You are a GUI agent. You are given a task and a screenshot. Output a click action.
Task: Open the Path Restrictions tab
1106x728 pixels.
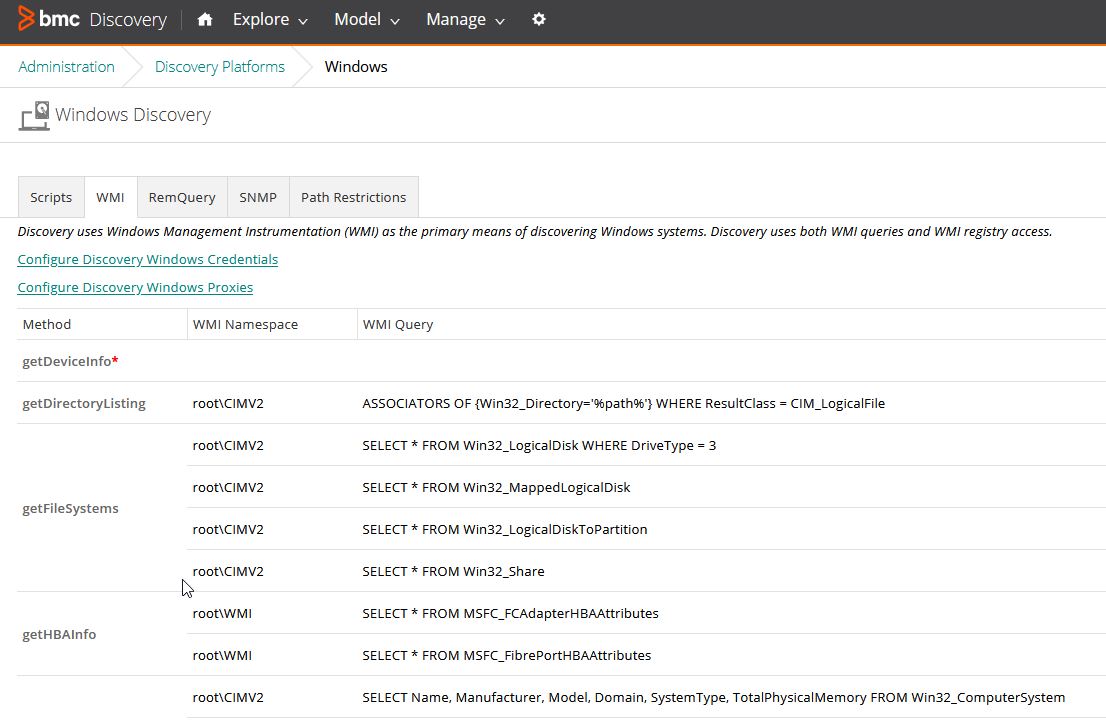tap(353, 197)
